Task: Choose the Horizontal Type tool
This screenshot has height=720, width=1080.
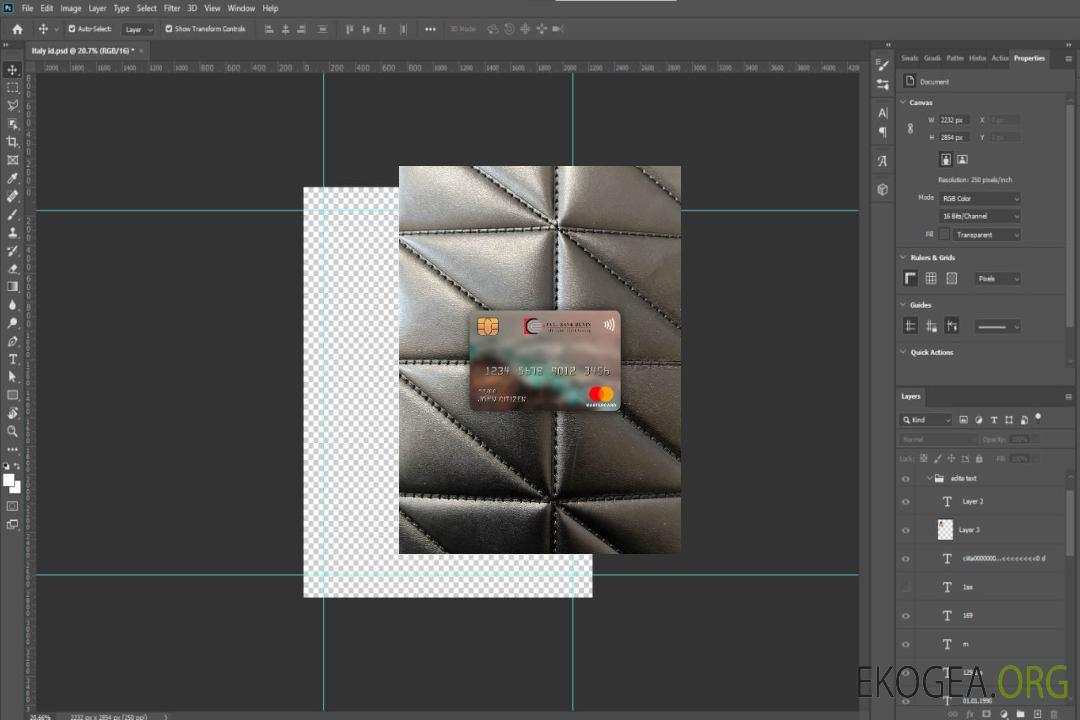Action: [x=13, y=359]
